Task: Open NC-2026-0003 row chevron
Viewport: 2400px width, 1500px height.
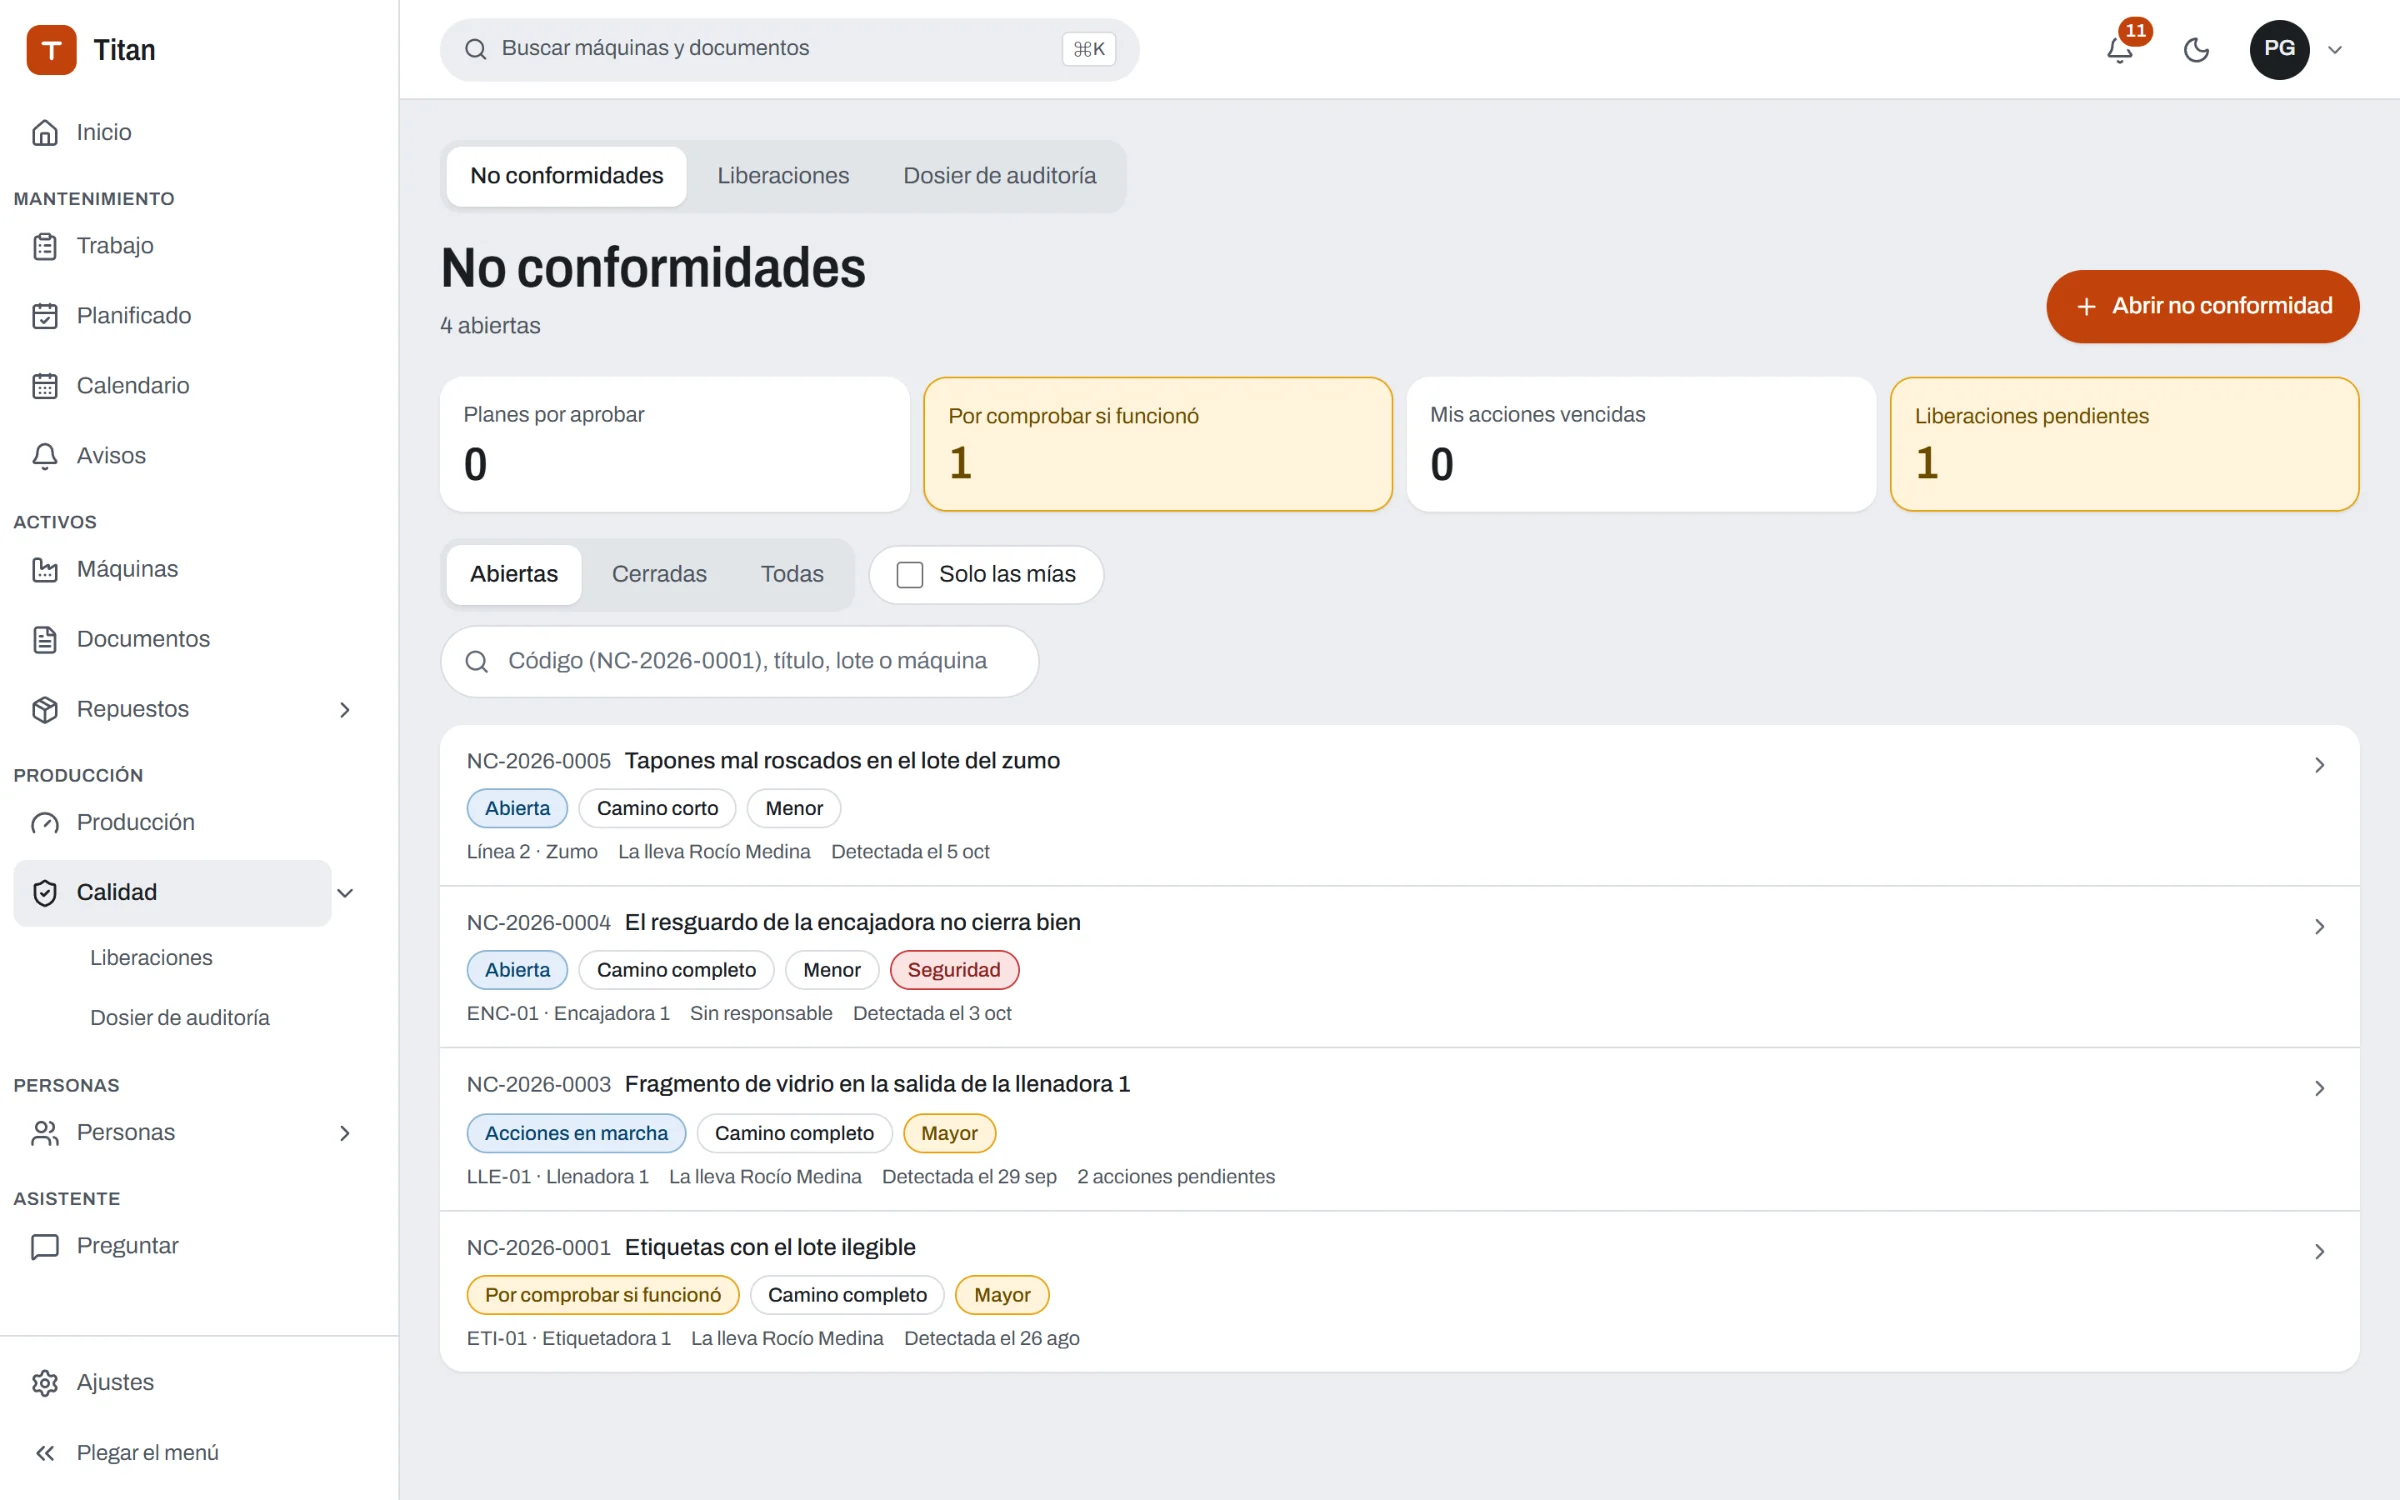Action: tap(2319, 1087)
